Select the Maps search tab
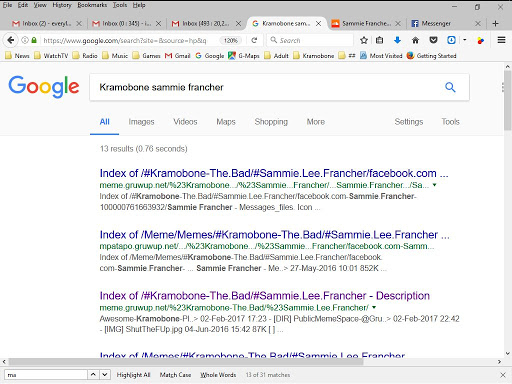 (226, 122)
